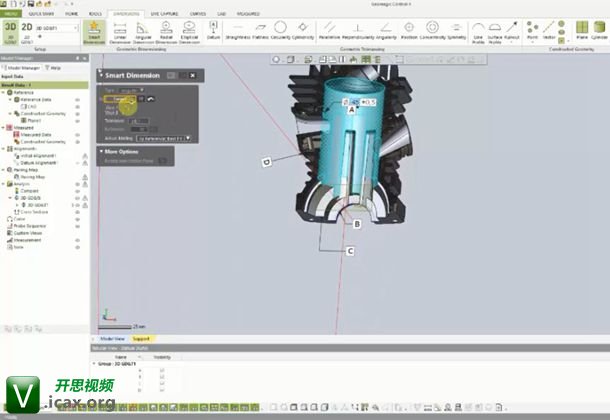Toggle visibility of Measured Data

tap(77, 135)
